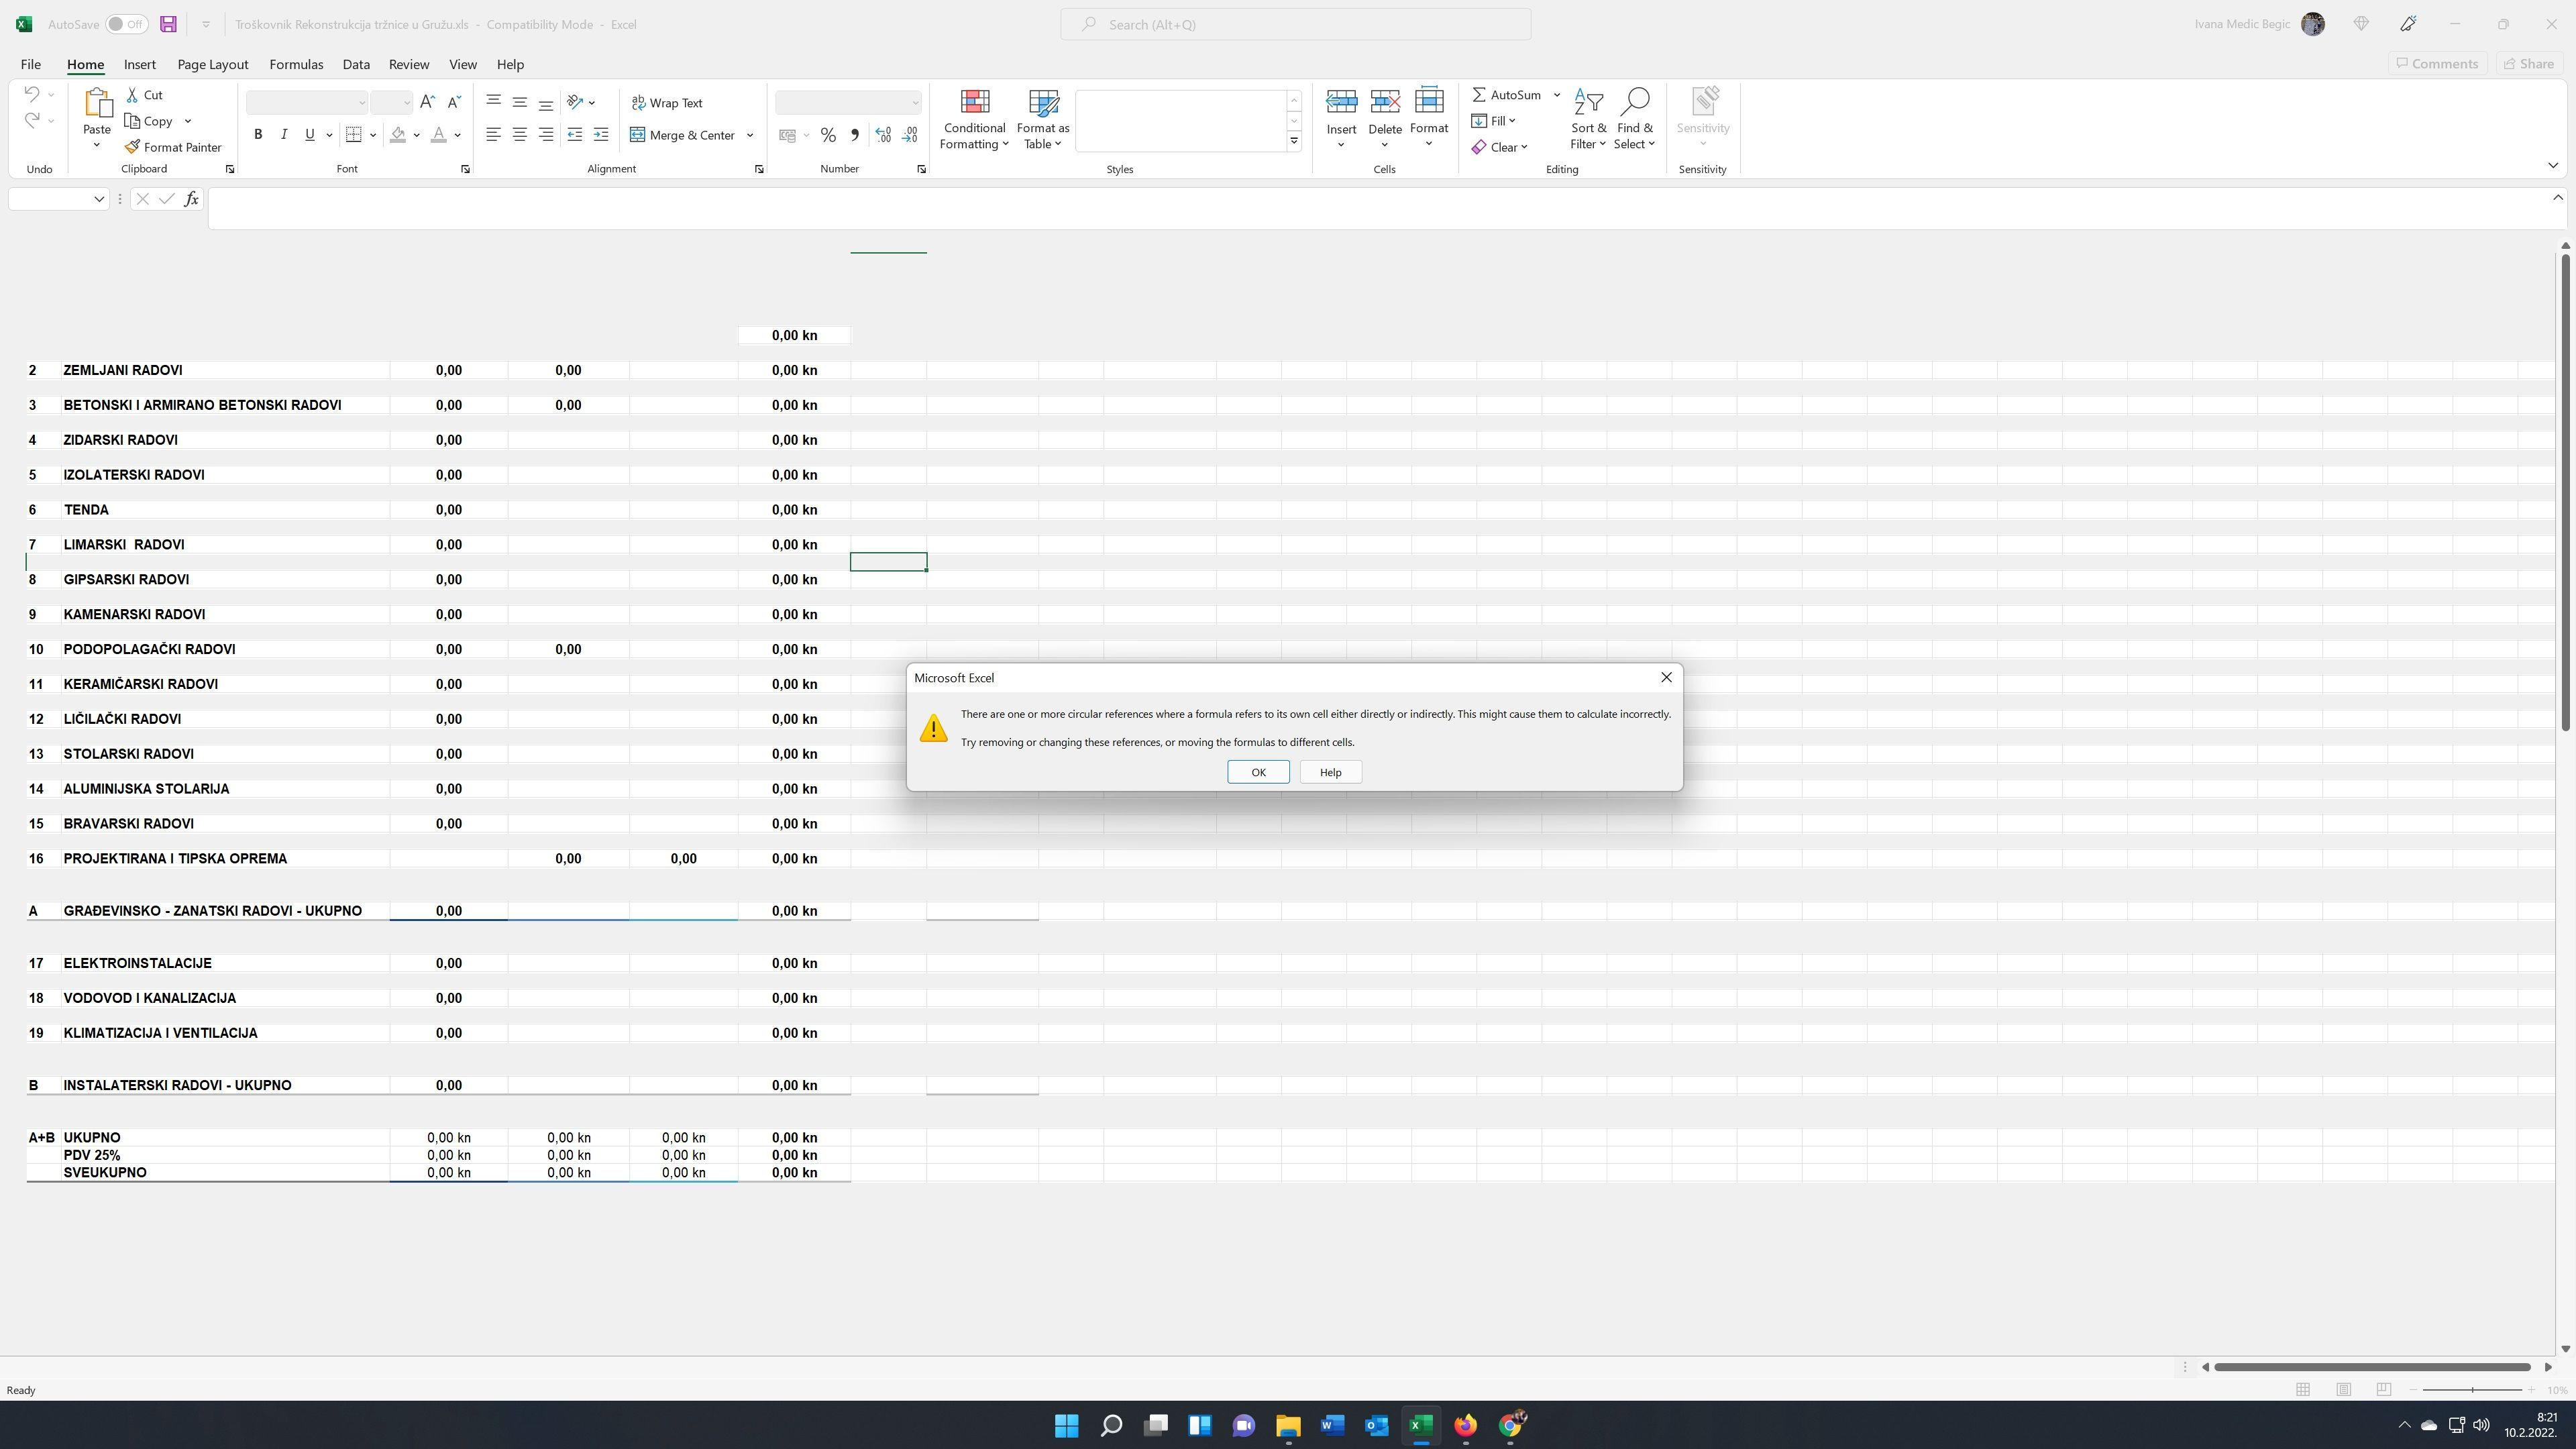The height and width of the screenshot is (1449, 2576).
Task: Open Sort & Filter menu
Action: (x=1588, y=119)
